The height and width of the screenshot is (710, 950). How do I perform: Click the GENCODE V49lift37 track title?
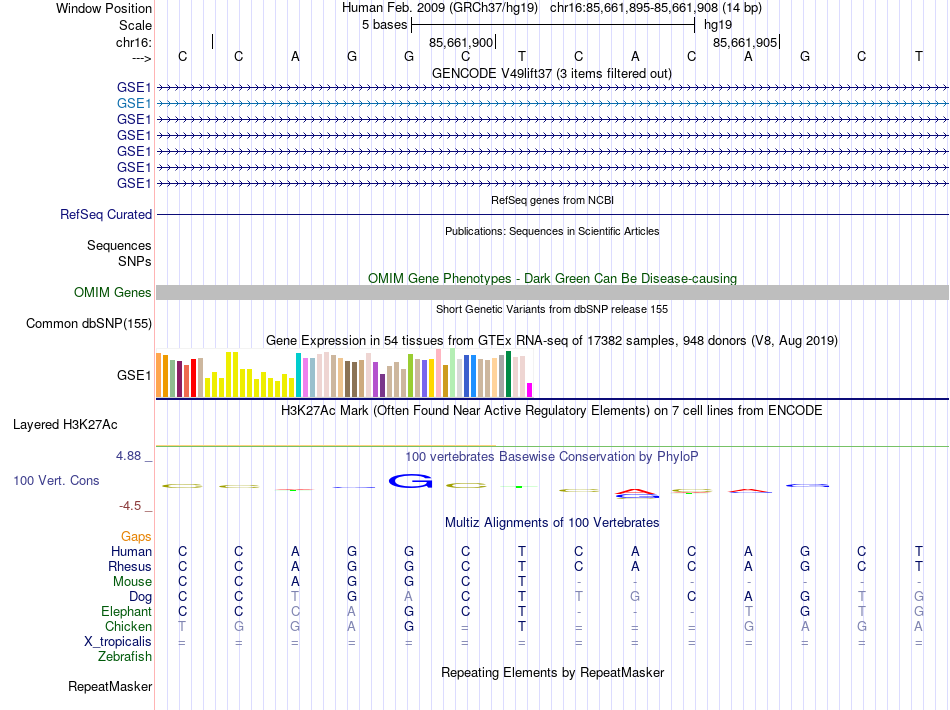pyautogui.click(x=551, y=73)
